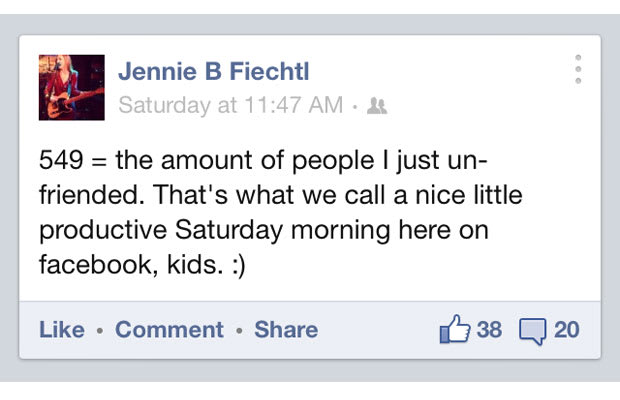
Task: Open the Saturday at 11:47 AM timestamp
Action: 231,105
